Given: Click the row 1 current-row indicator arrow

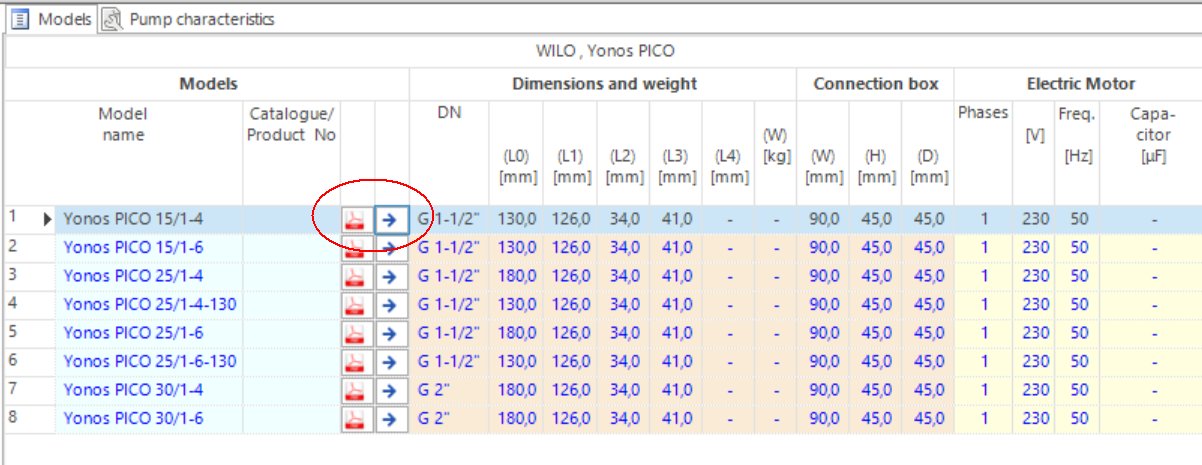Looking at the screenshot, I should click(46, 218).
